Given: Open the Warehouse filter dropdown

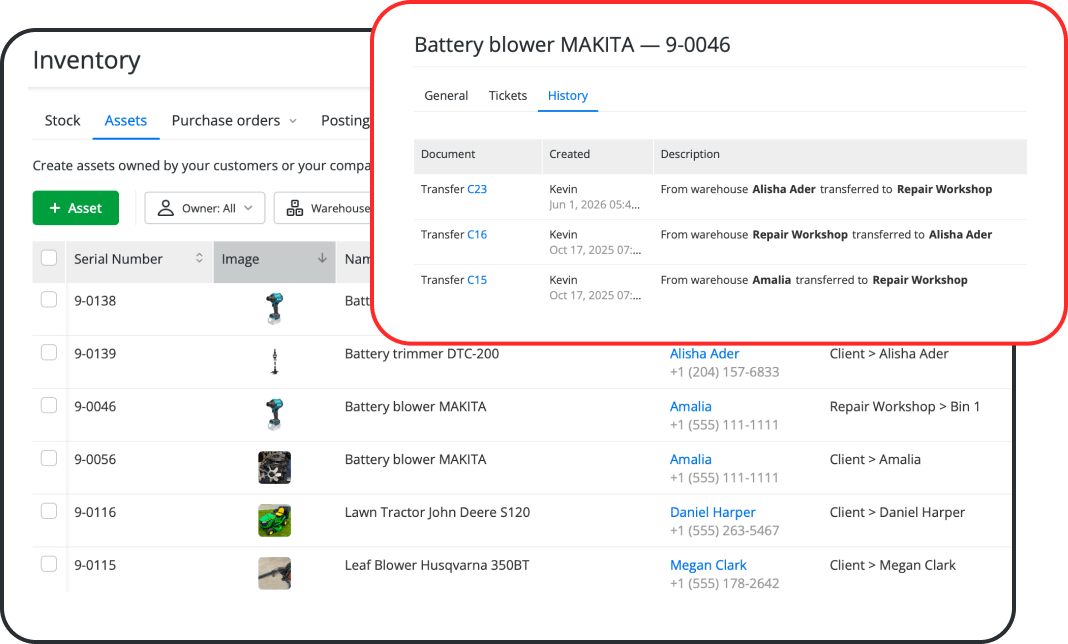Looking at the screenshot, I should pos(324,208).
